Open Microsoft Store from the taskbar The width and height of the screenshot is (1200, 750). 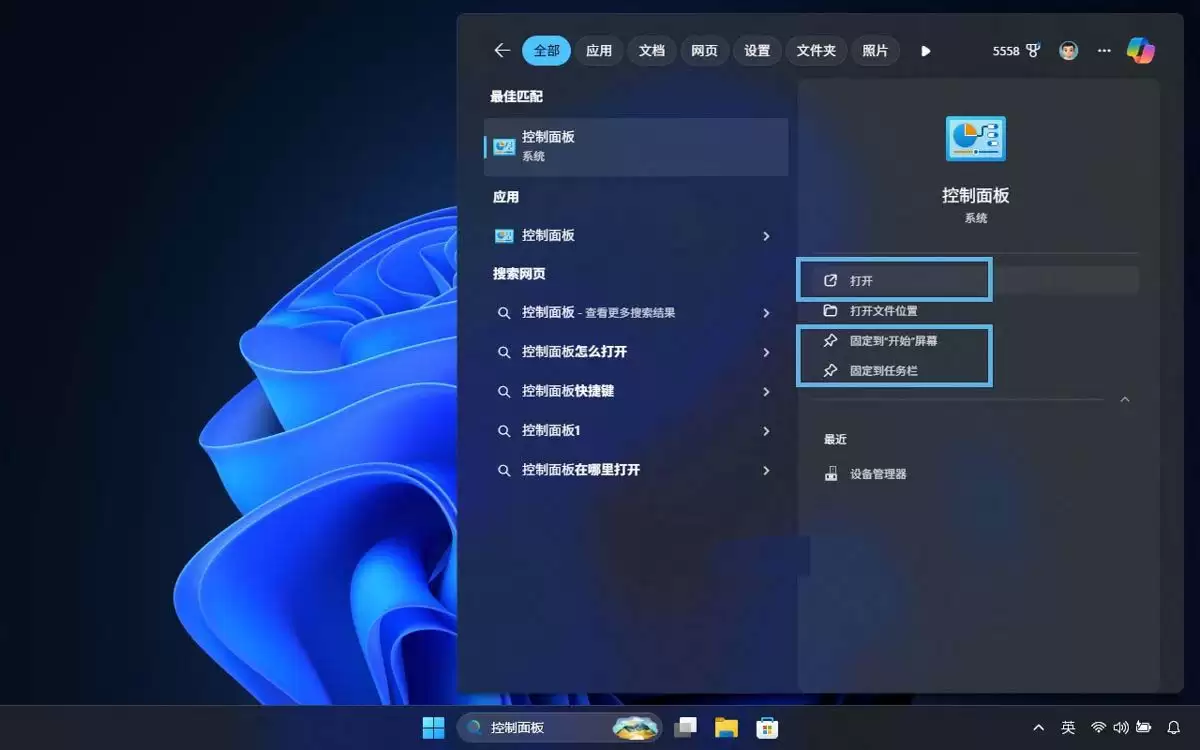768,727
